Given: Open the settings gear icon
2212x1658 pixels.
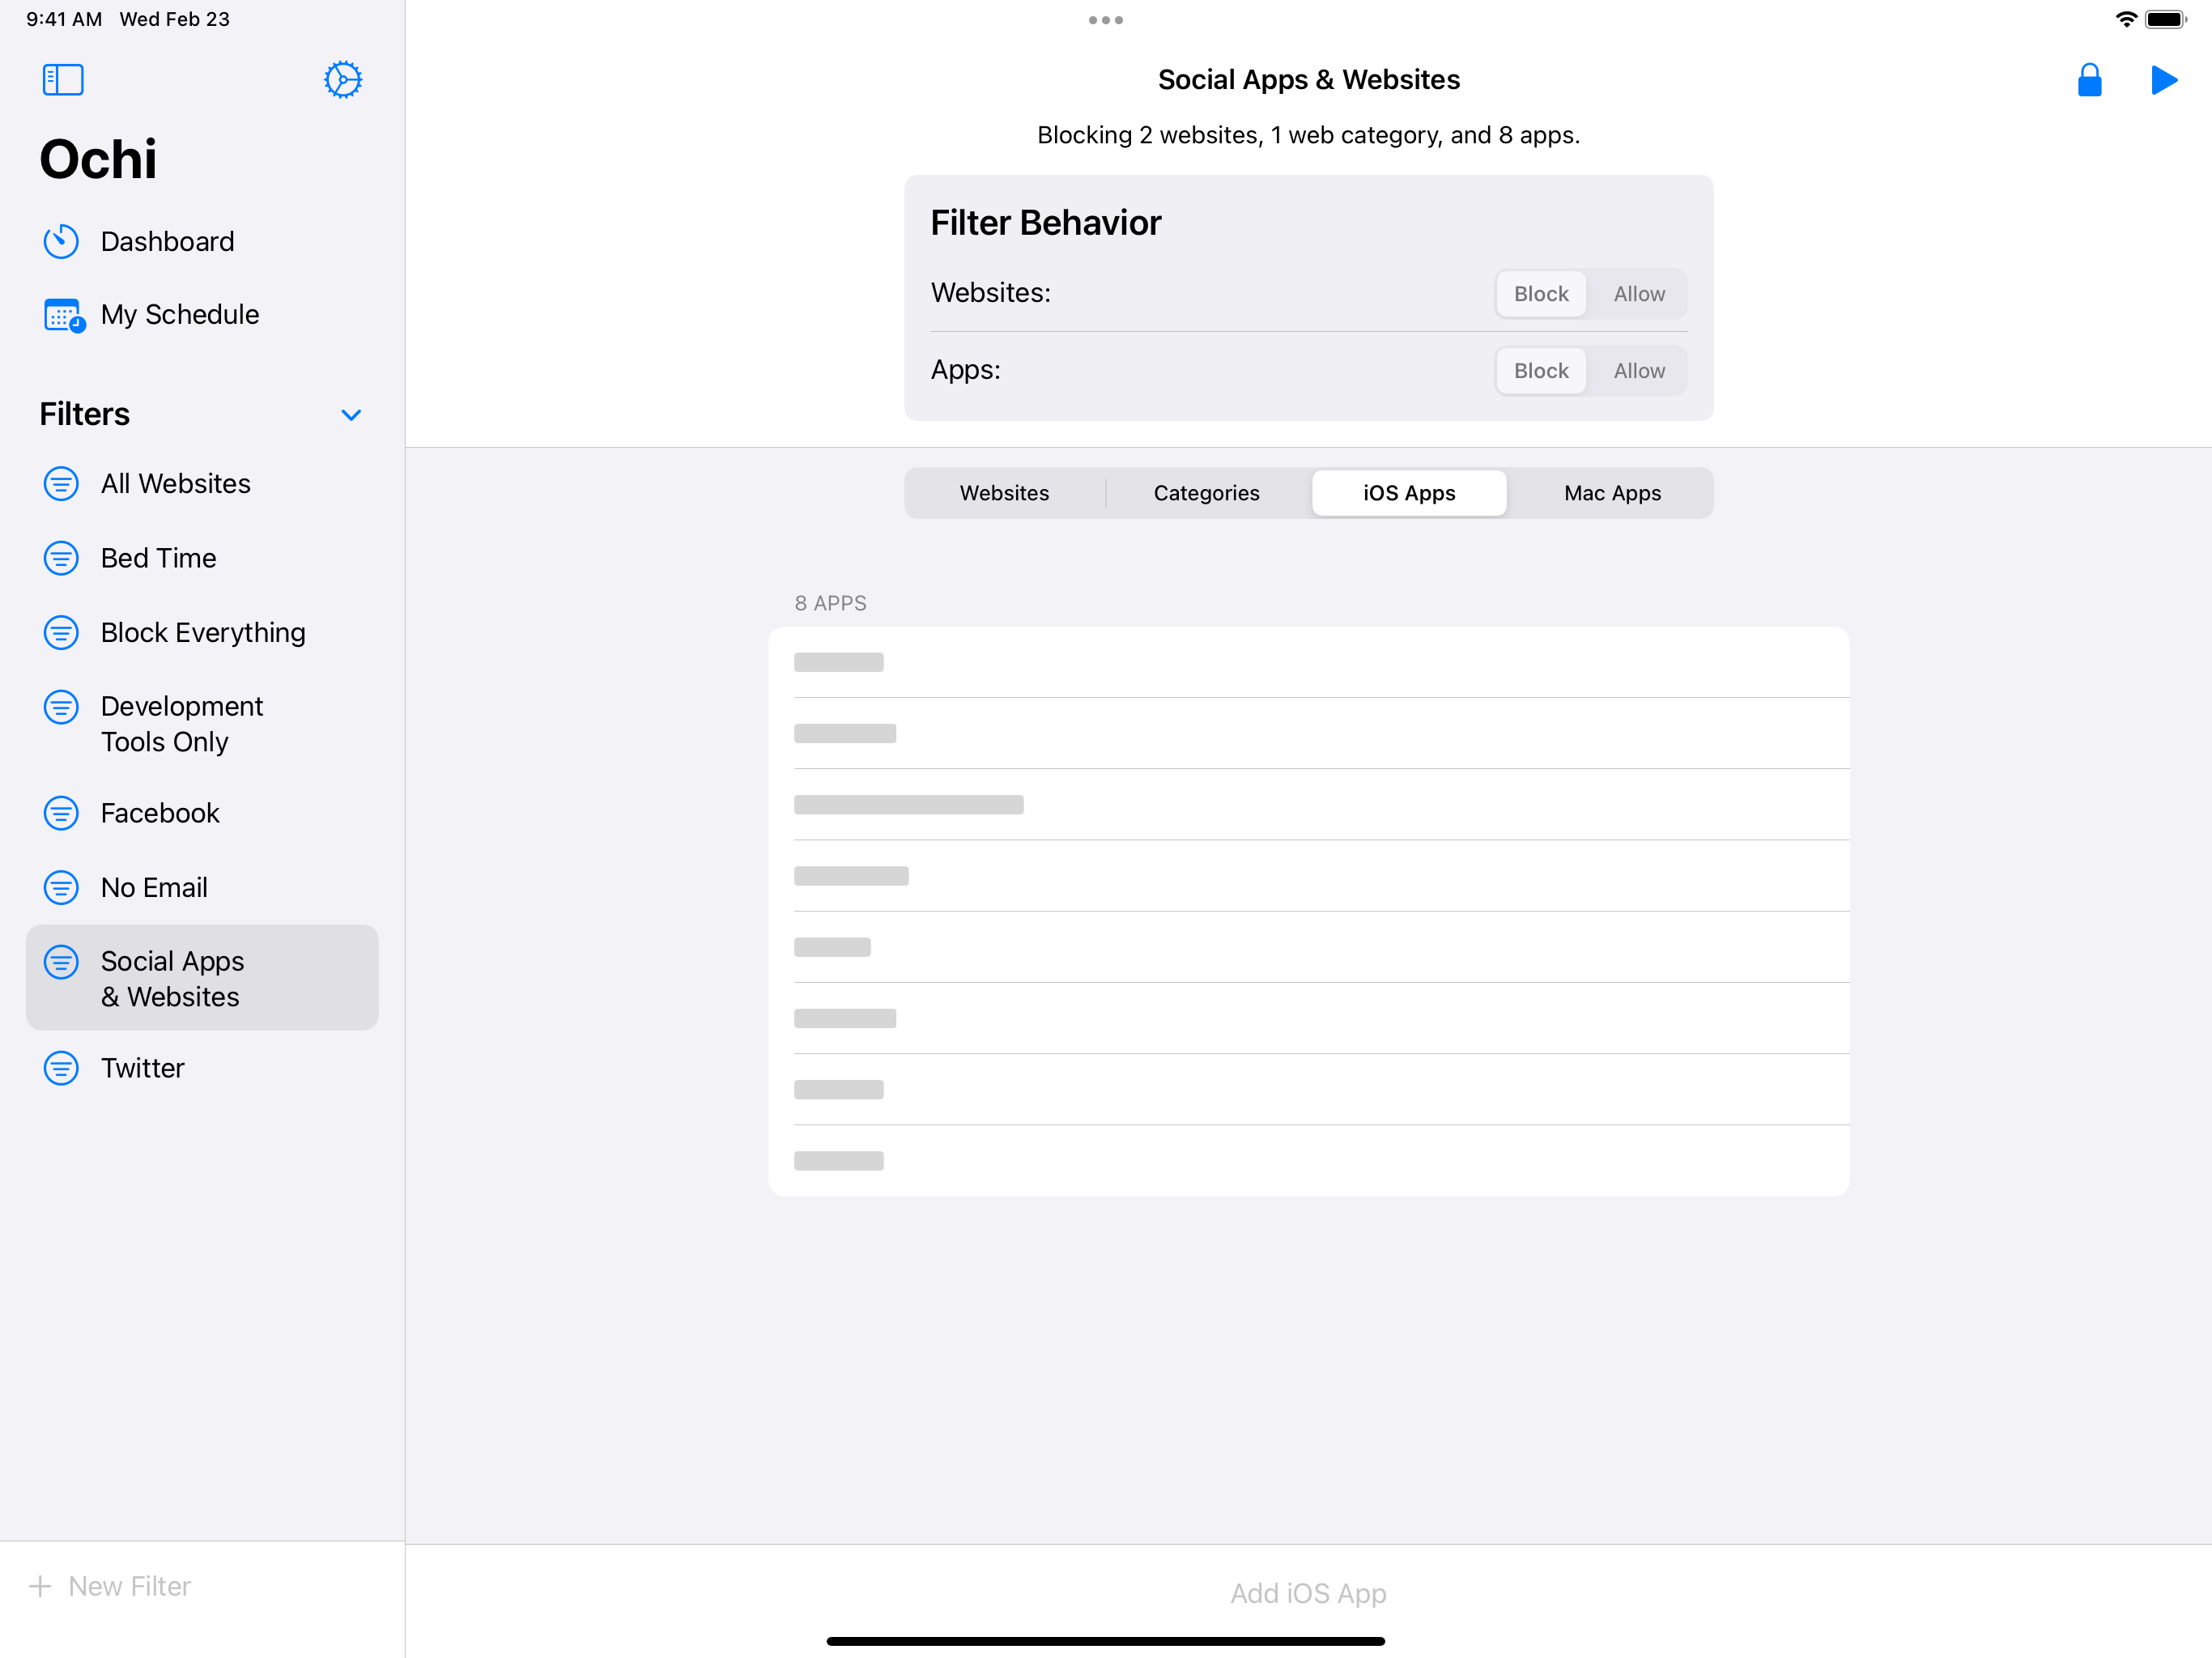Looking at the screenshot, I should 342,80.
